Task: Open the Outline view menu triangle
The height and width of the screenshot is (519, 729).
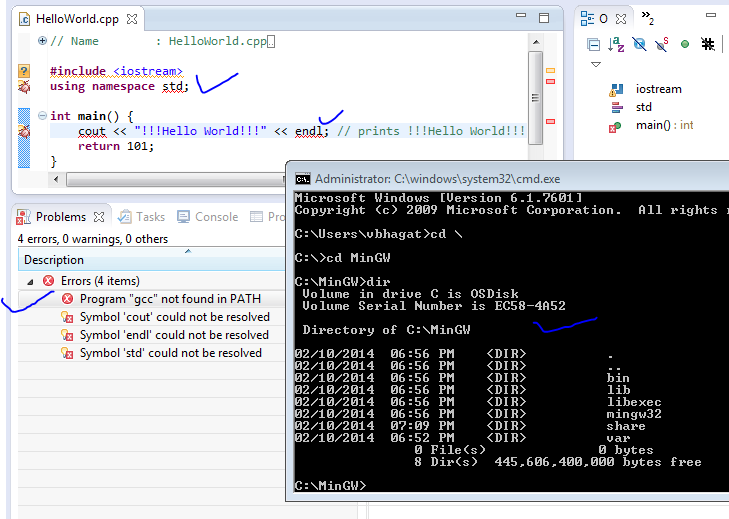Action: click(x=596, y=65)
